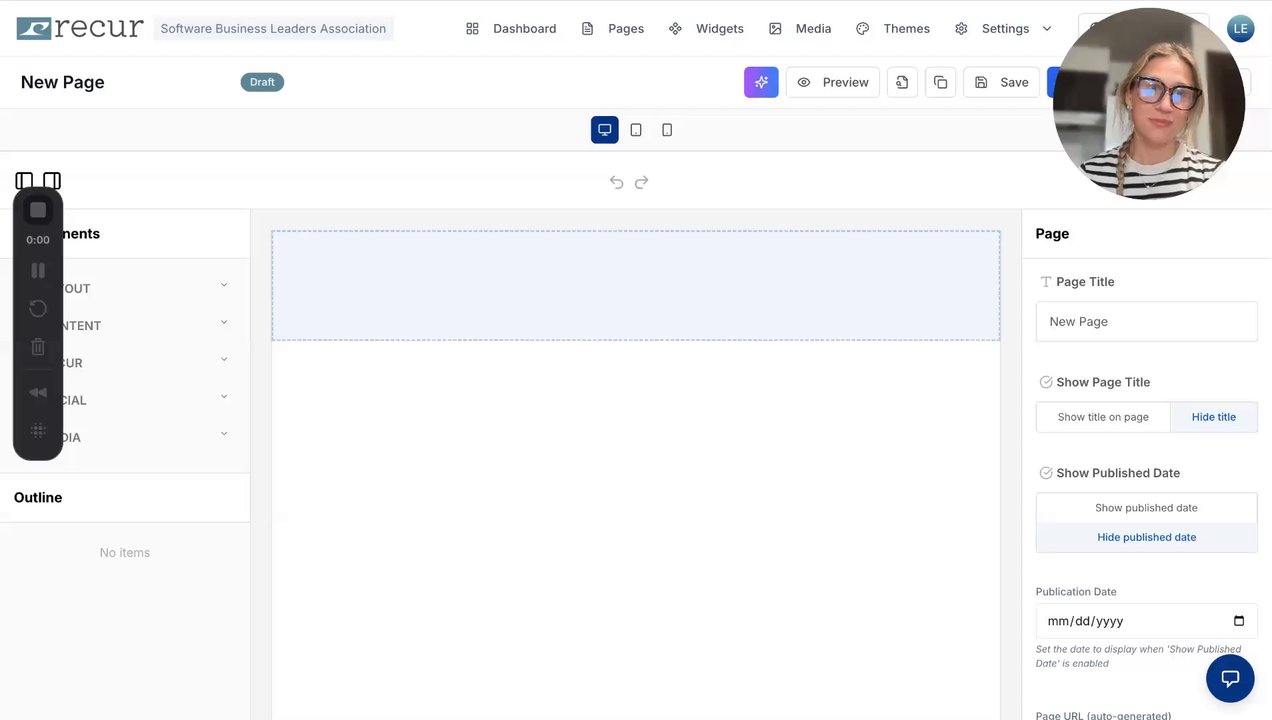1272x720 pixels.
Task: Restart the recording
Action: tap(38, 308)
